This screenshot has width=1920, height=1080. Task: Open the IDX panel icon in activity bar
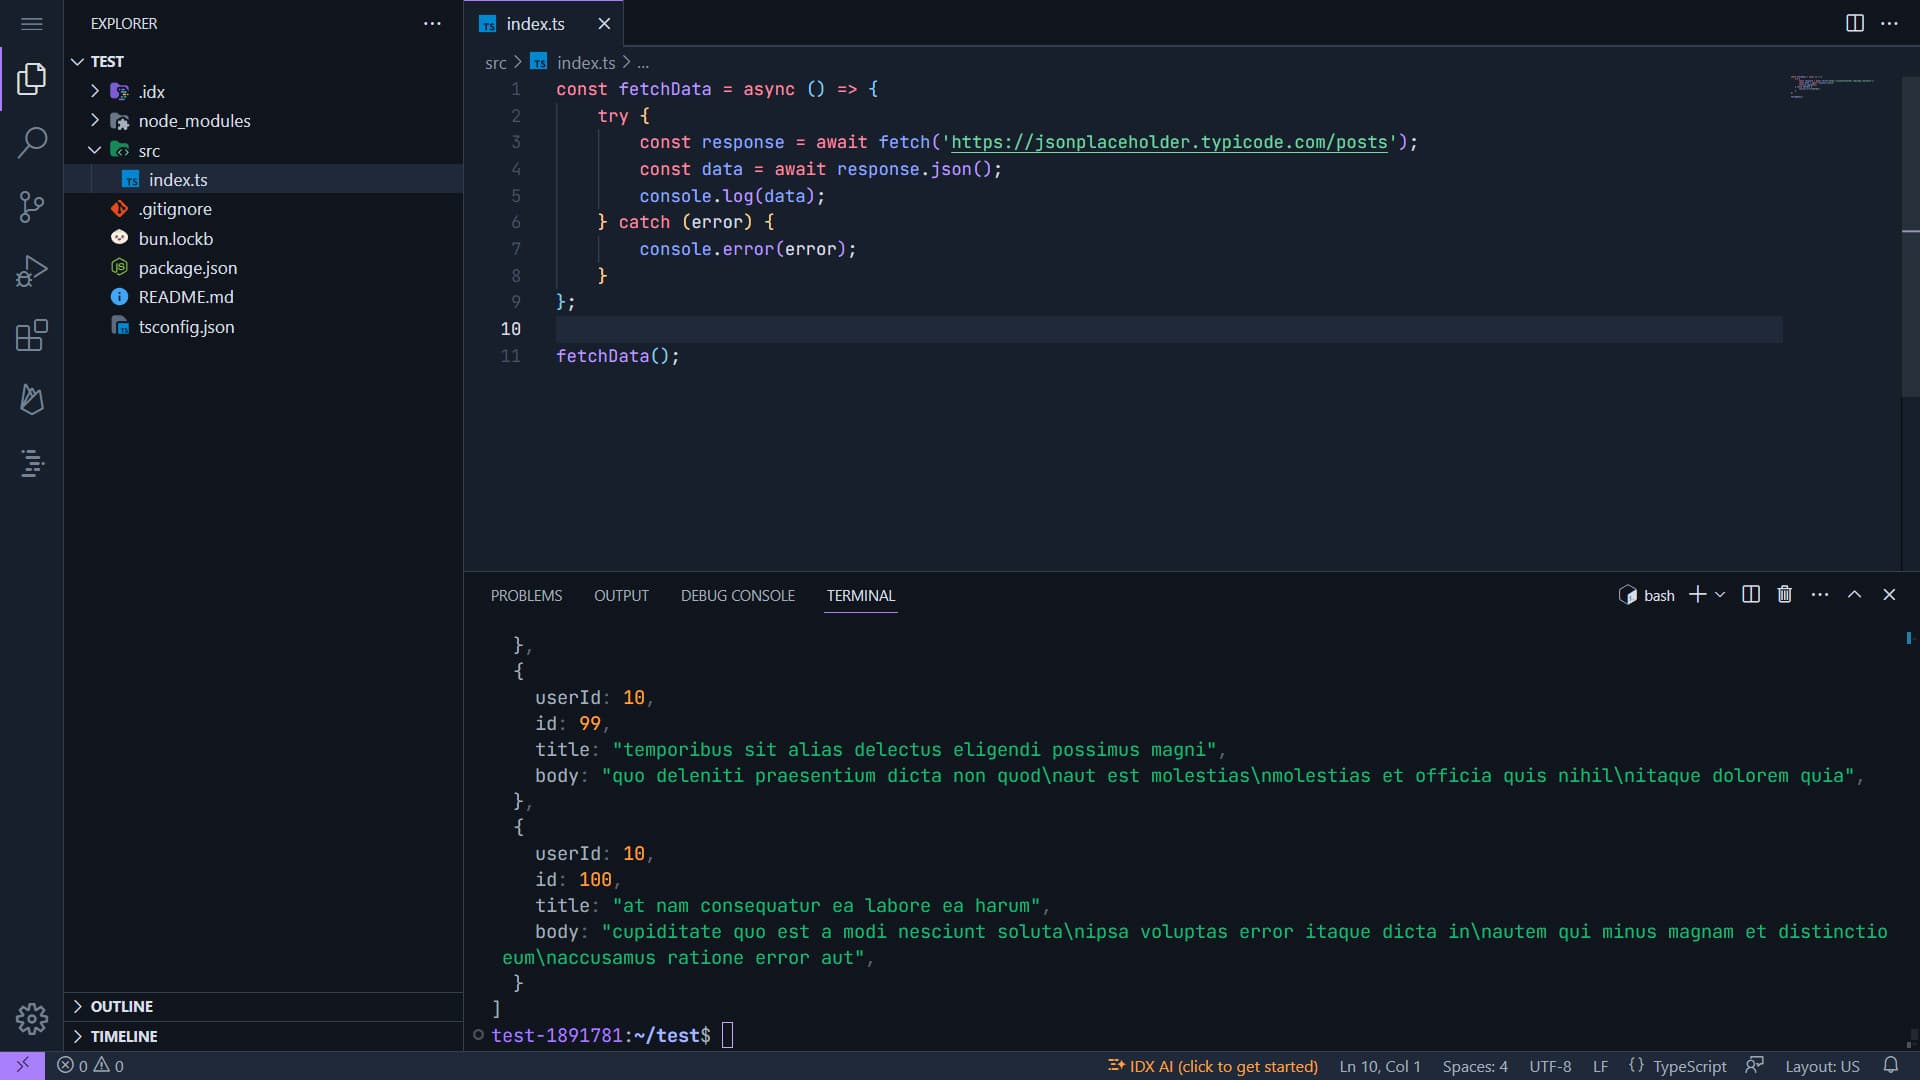(31, 463)
